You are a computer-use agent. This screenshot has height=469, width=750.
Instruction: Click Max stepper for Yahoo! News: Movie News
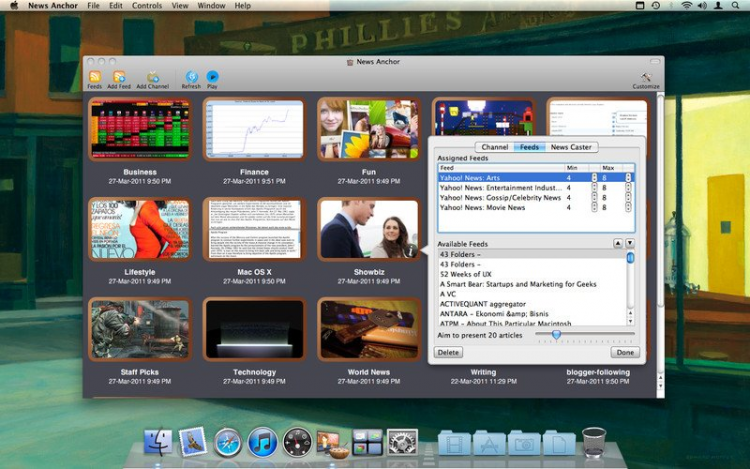click(629, 208)
